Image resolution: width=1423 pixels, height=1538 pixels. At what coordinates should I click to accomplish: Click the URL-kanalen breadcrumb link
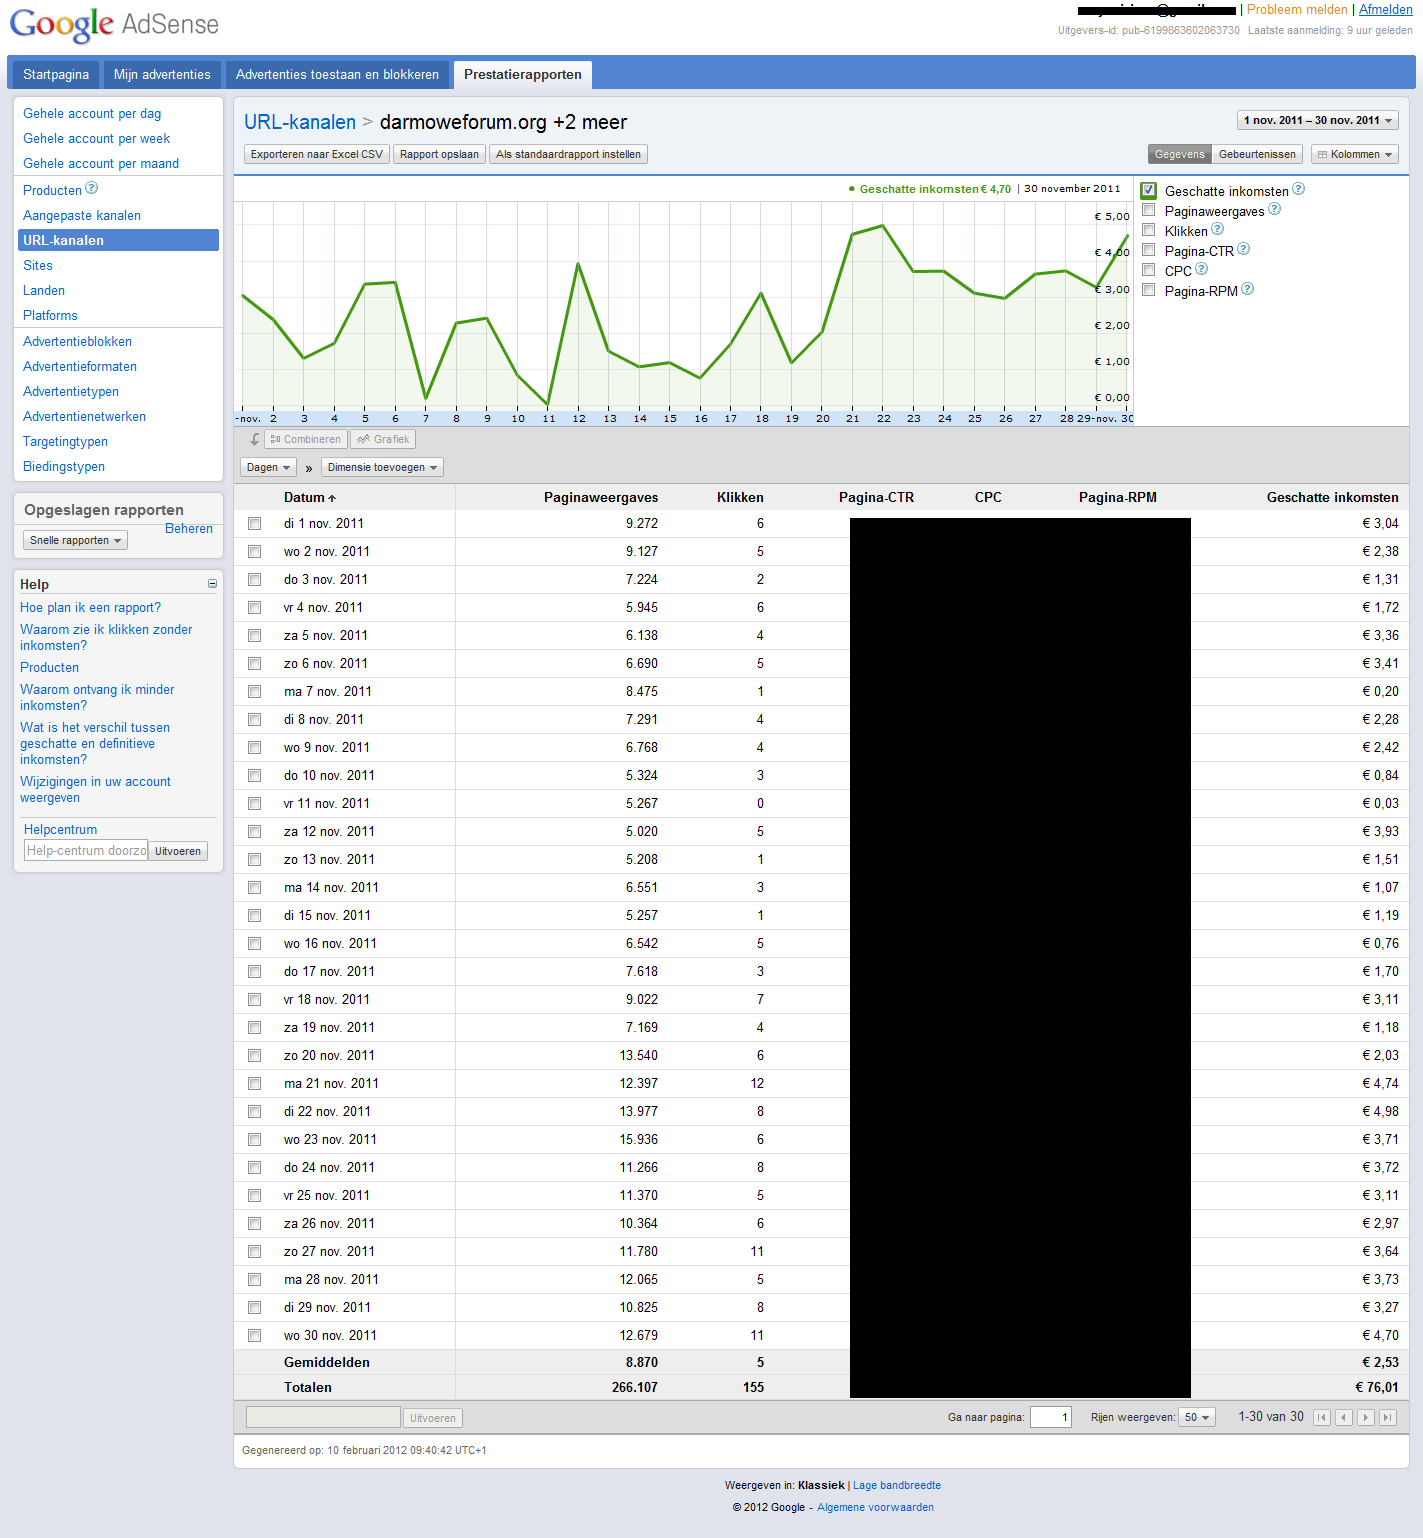pyautogui.click(x=300, y=122)
